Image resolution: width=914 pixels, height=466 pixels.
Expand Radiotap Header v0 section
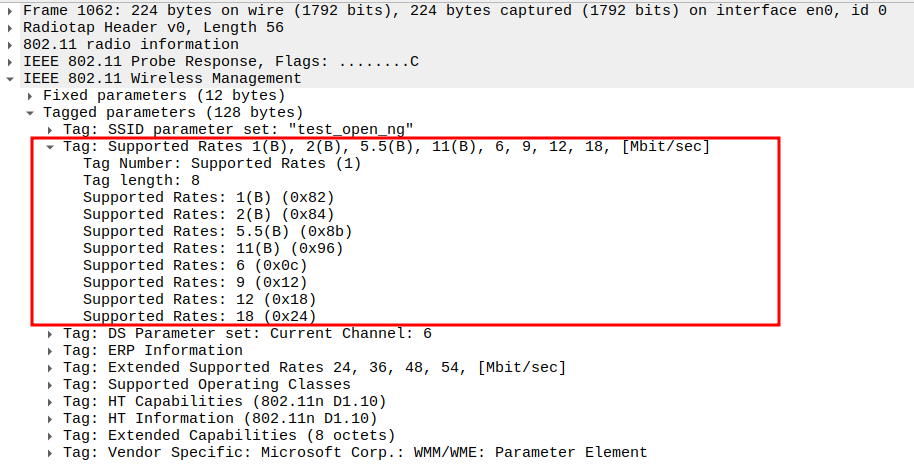coord(11,28)
